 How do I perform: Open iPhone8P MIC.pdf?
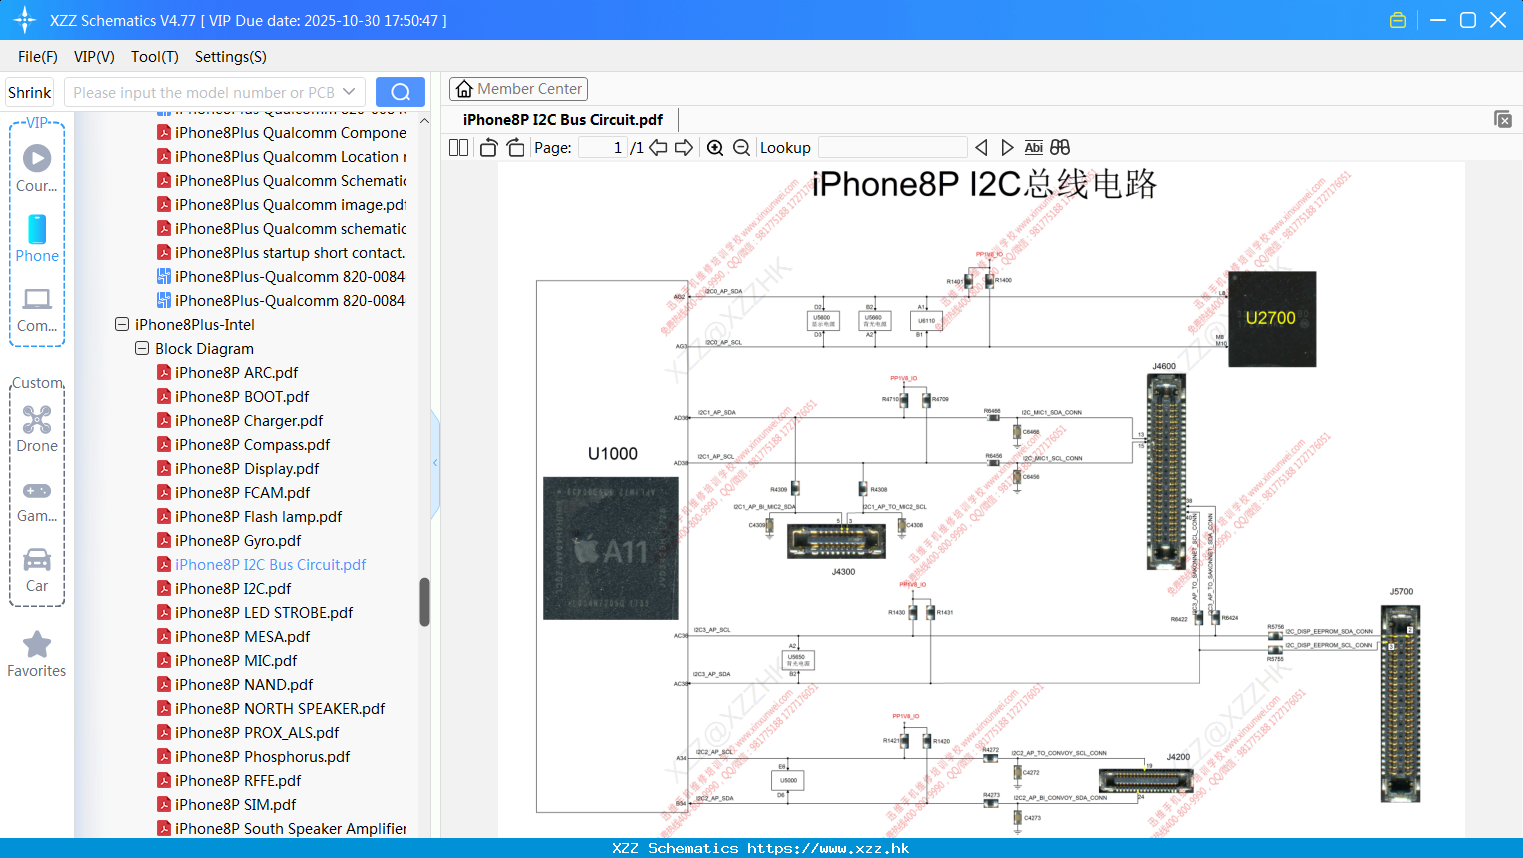pos(236,660)
